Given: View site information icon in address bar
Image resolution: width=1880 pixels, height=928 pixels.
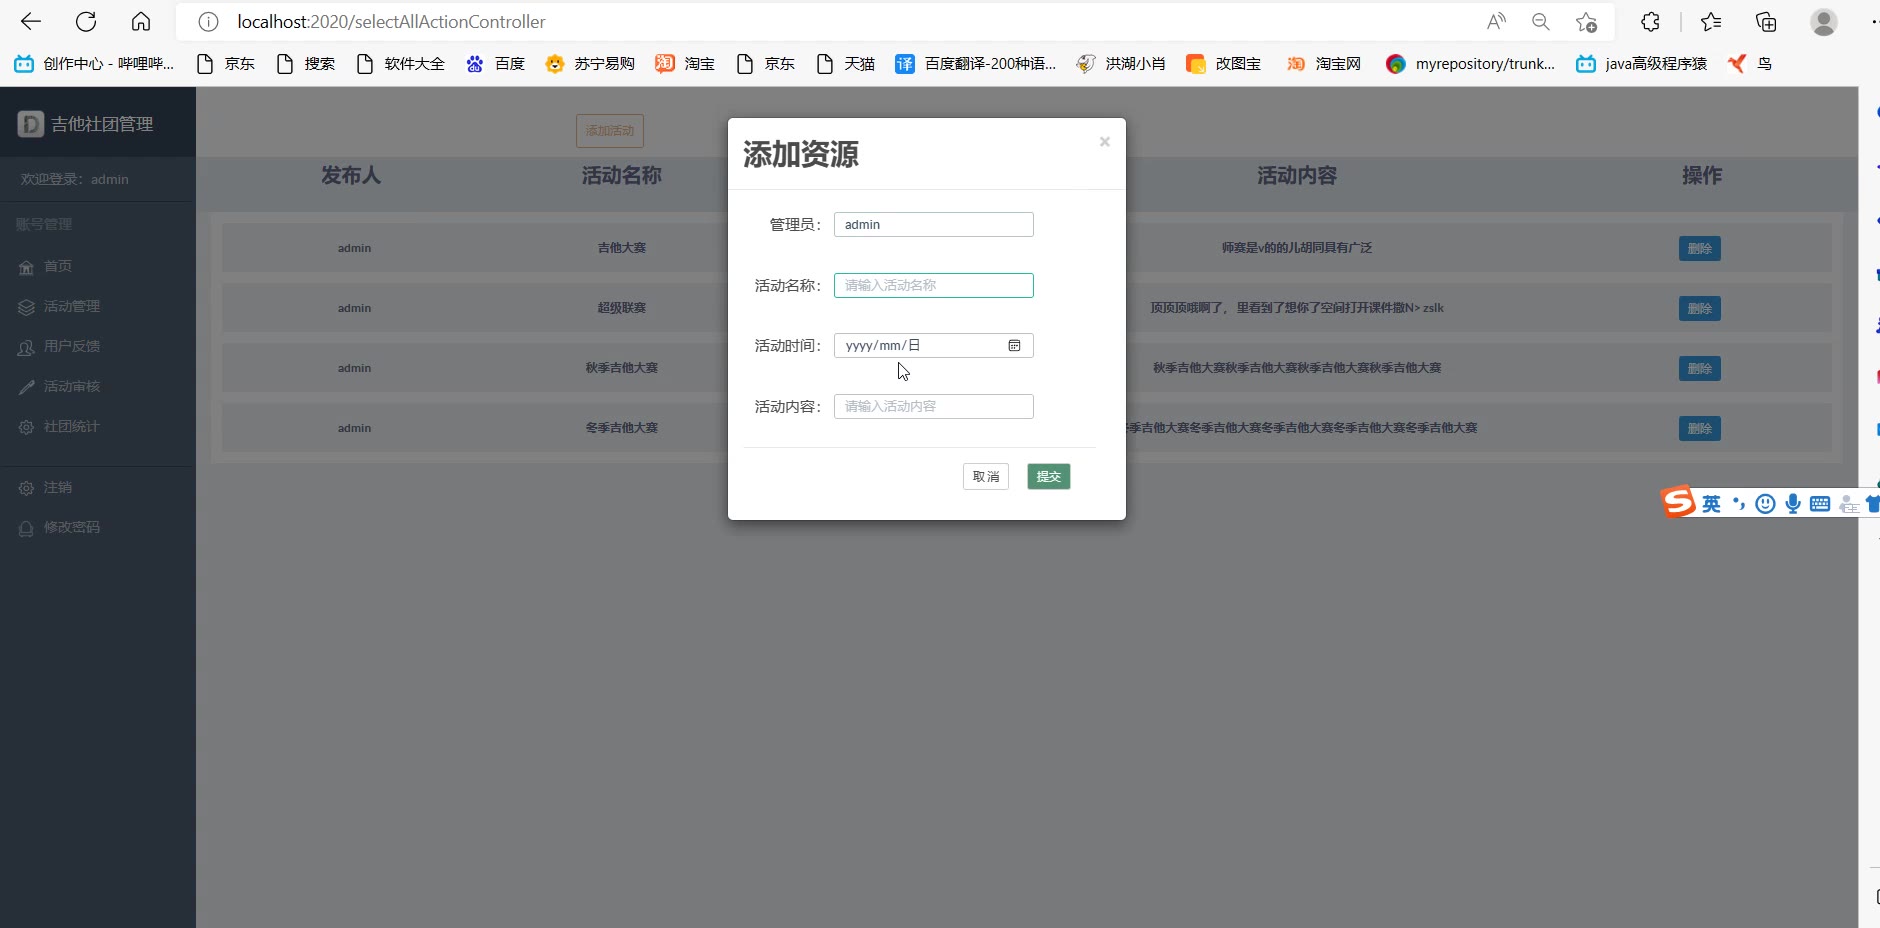Looking at the screenshot, I should (208, 22).
